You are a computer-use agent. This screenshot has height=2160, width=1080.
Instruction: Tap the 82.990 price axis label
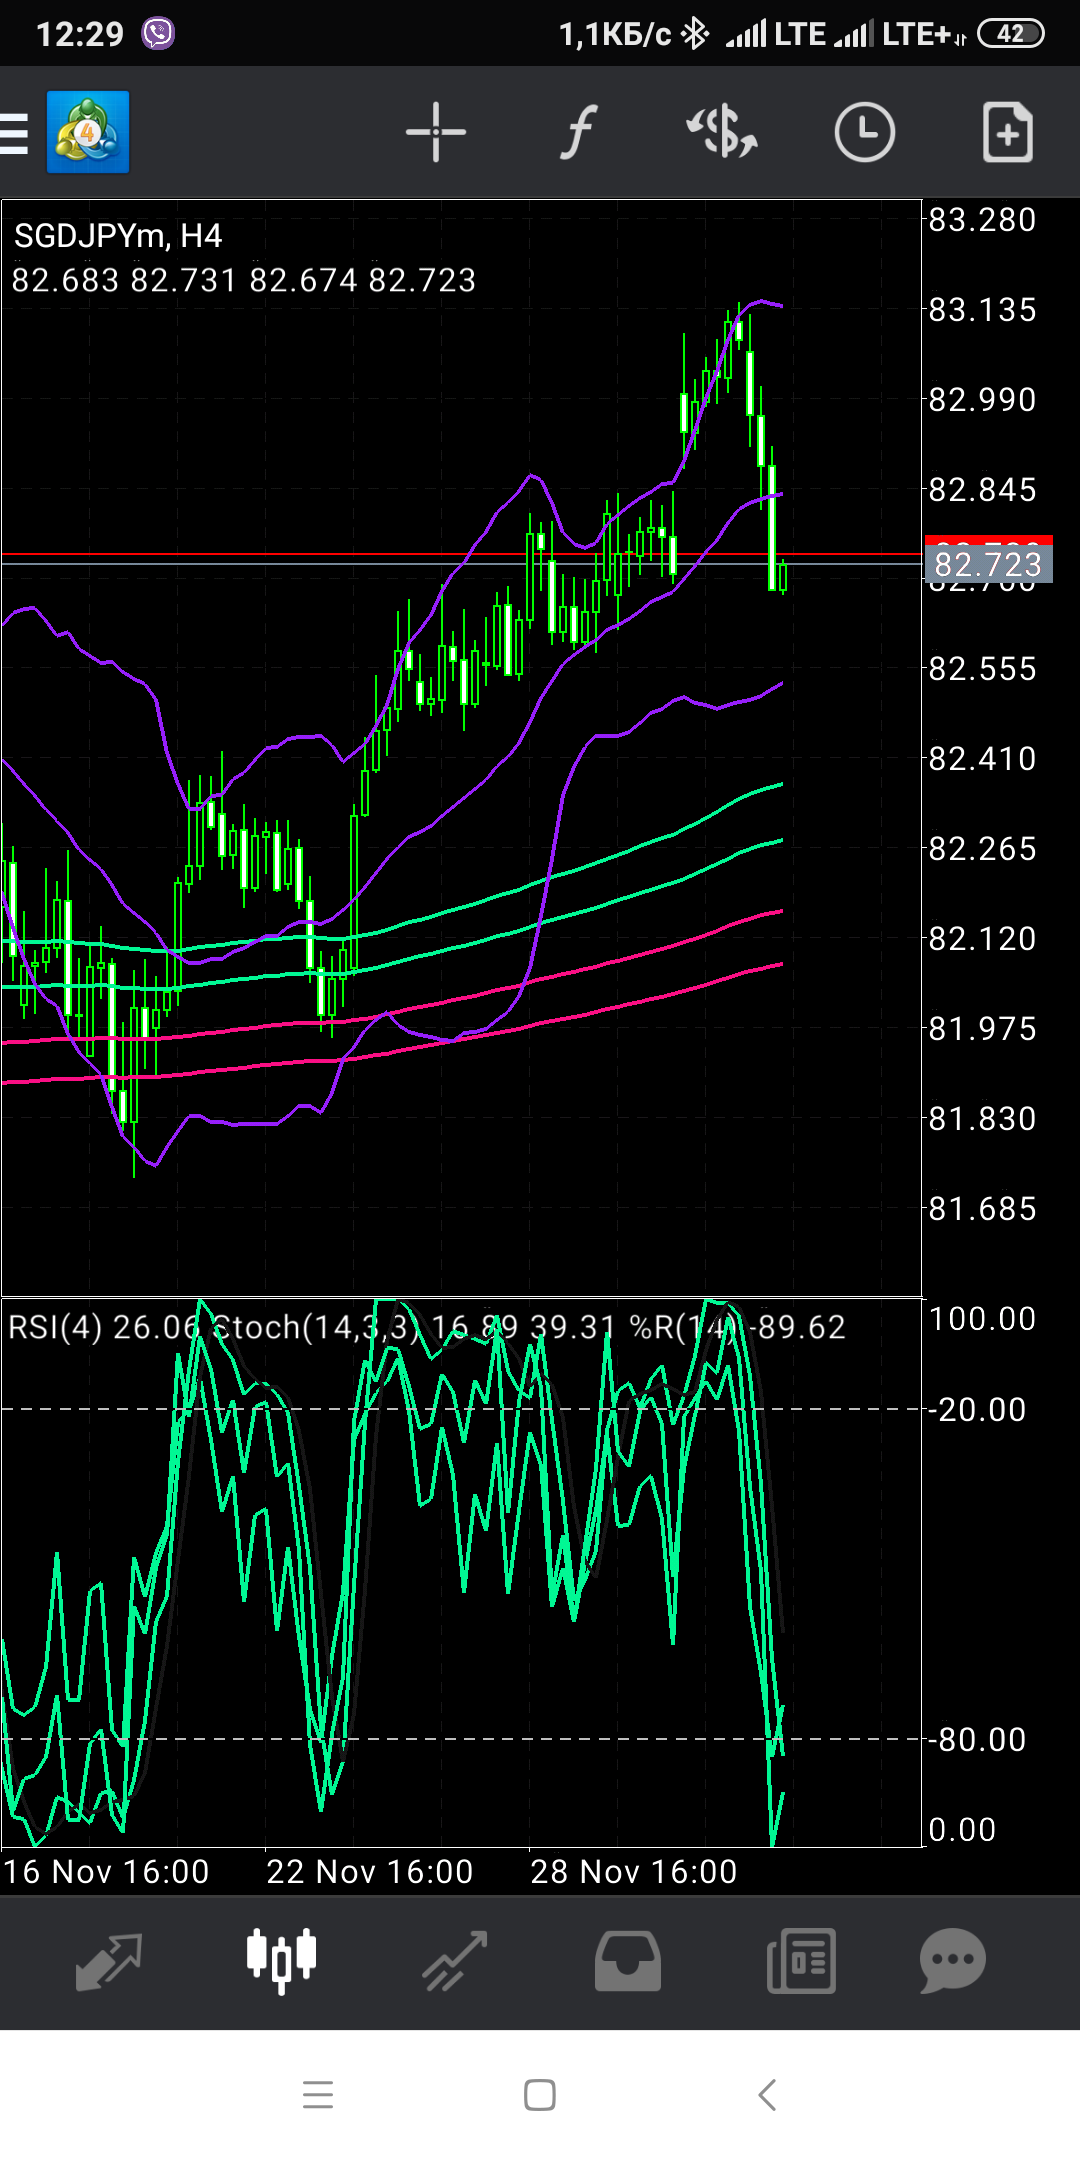pyautogui.click(x=982, y=400)
